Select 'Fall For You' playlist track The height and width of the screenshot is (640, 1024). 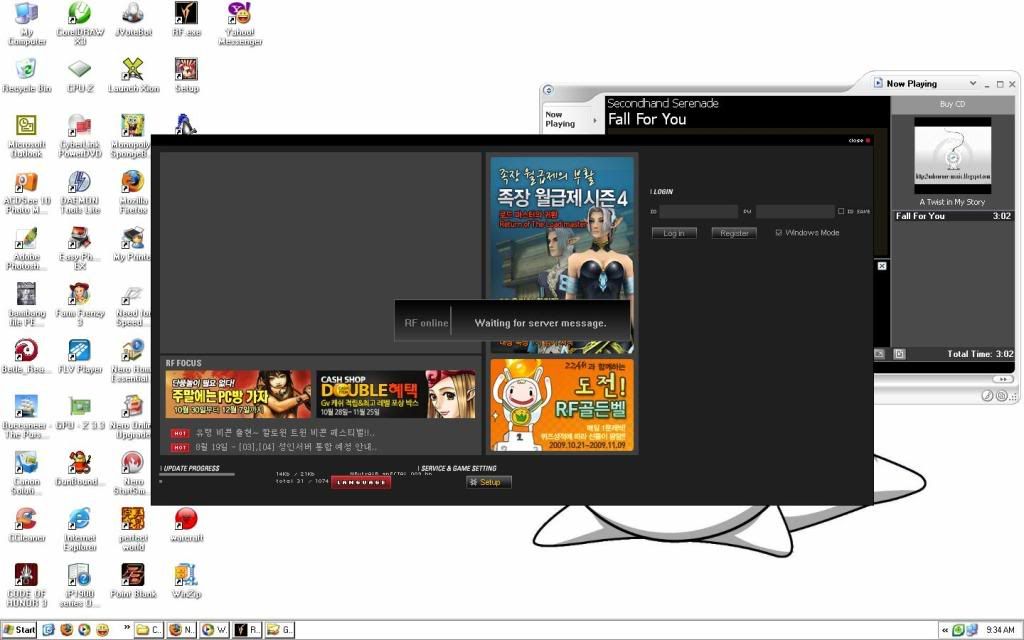(953, 216)
